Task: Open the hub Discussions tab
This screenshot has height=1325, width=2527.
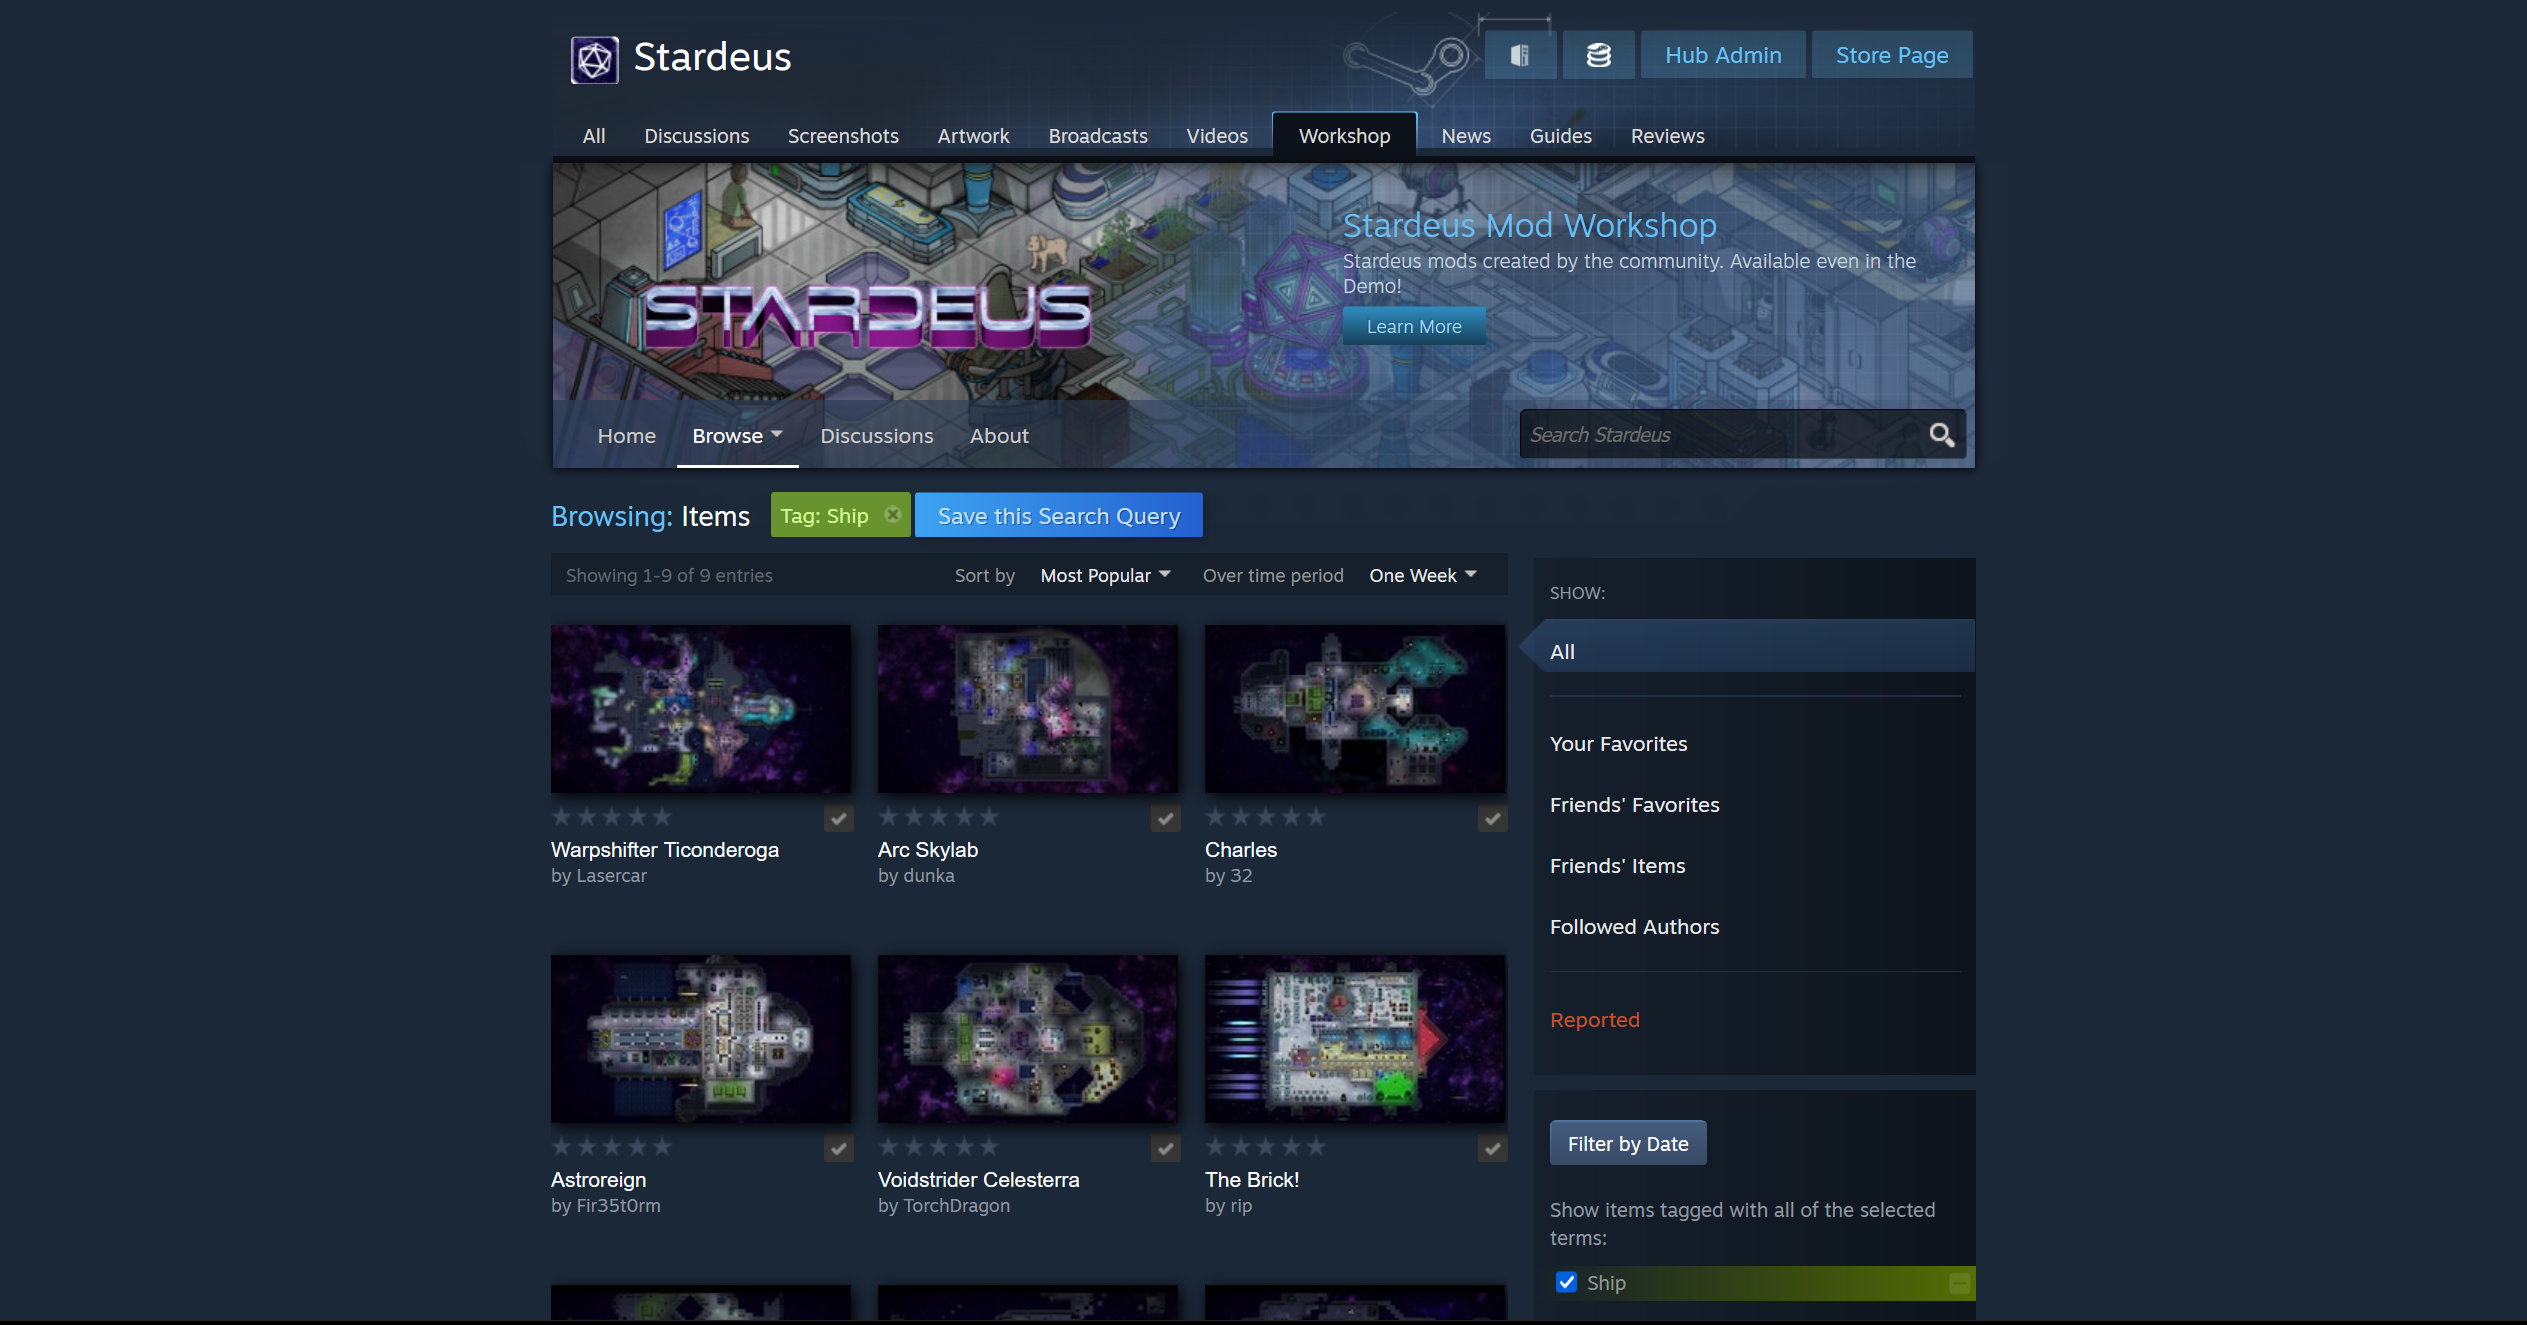Action: click(x=696, y=136)
